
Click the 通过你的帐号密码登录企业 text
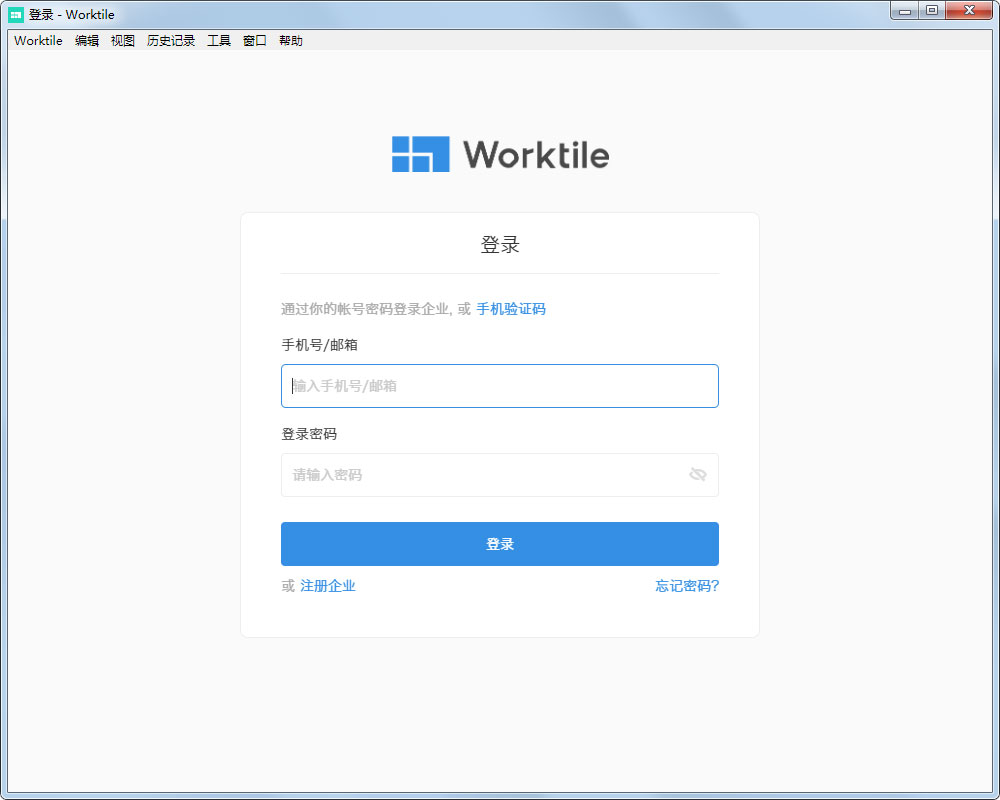coord(365,309)
